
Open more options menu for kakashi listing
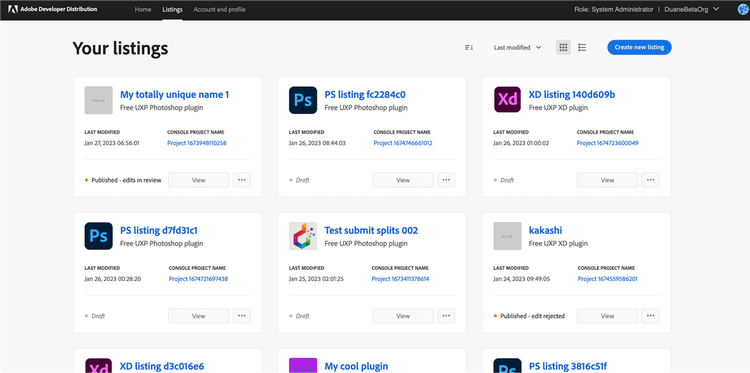pyautogui.click(x=651, y=316)
